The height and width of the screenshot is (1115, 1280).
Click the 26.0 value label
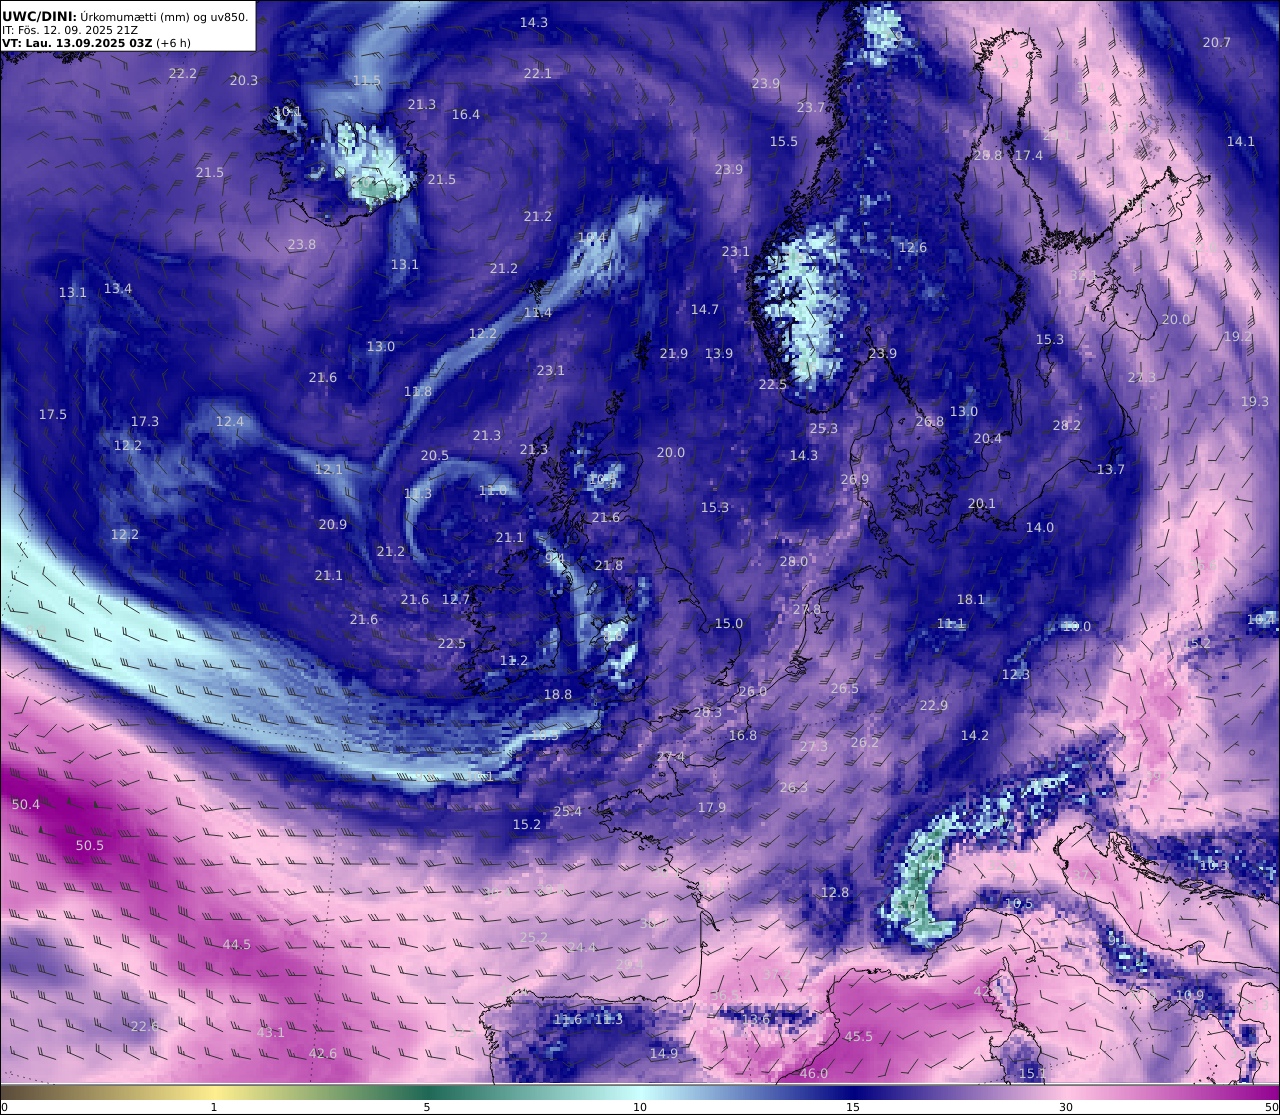point(752,691)
